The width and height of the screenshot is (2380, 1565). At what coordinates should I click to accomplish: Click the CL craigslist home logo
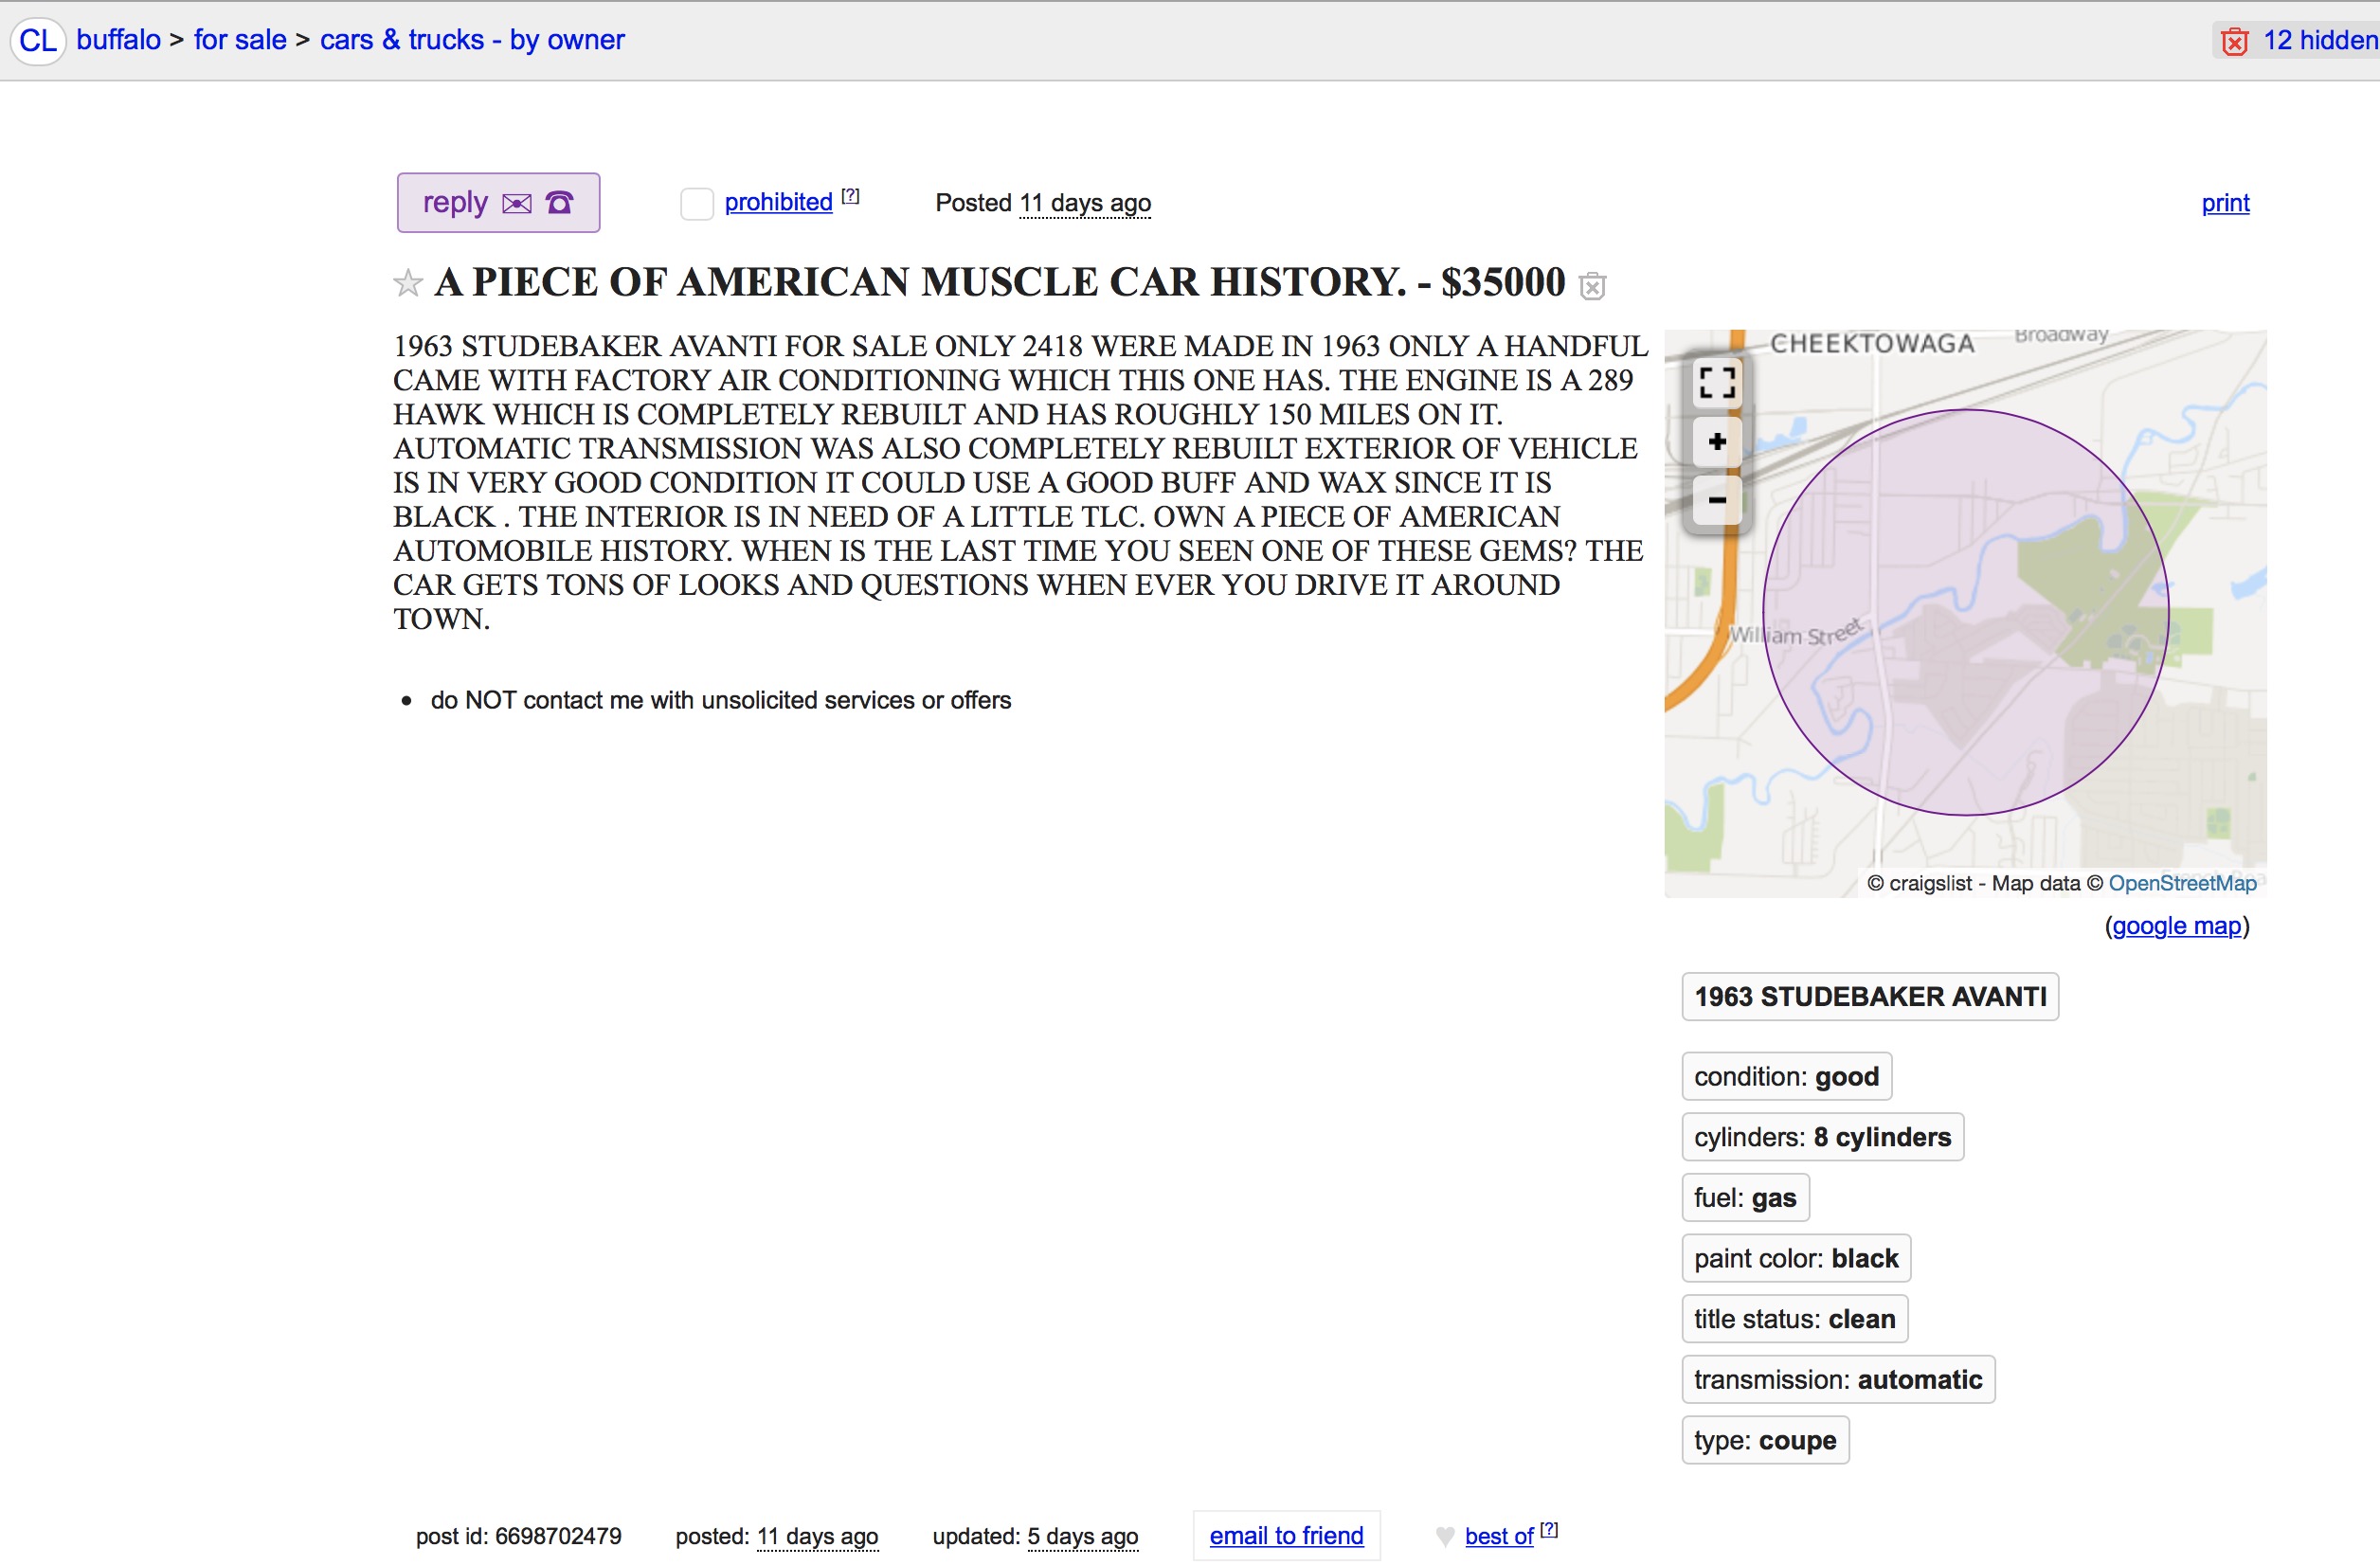(x=38, y=41)
